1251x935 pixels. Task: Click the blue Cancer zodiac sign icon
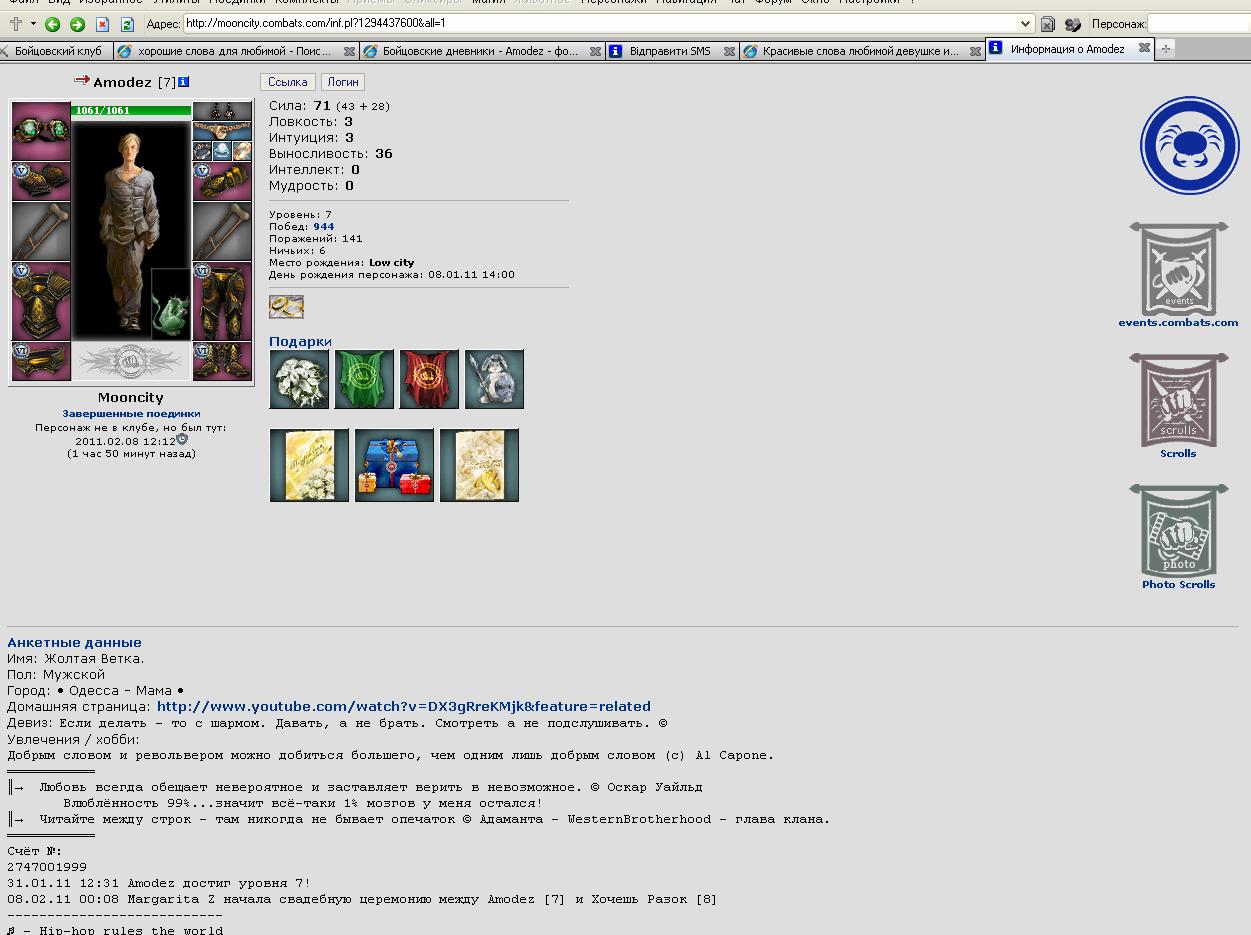[1189, 146]
